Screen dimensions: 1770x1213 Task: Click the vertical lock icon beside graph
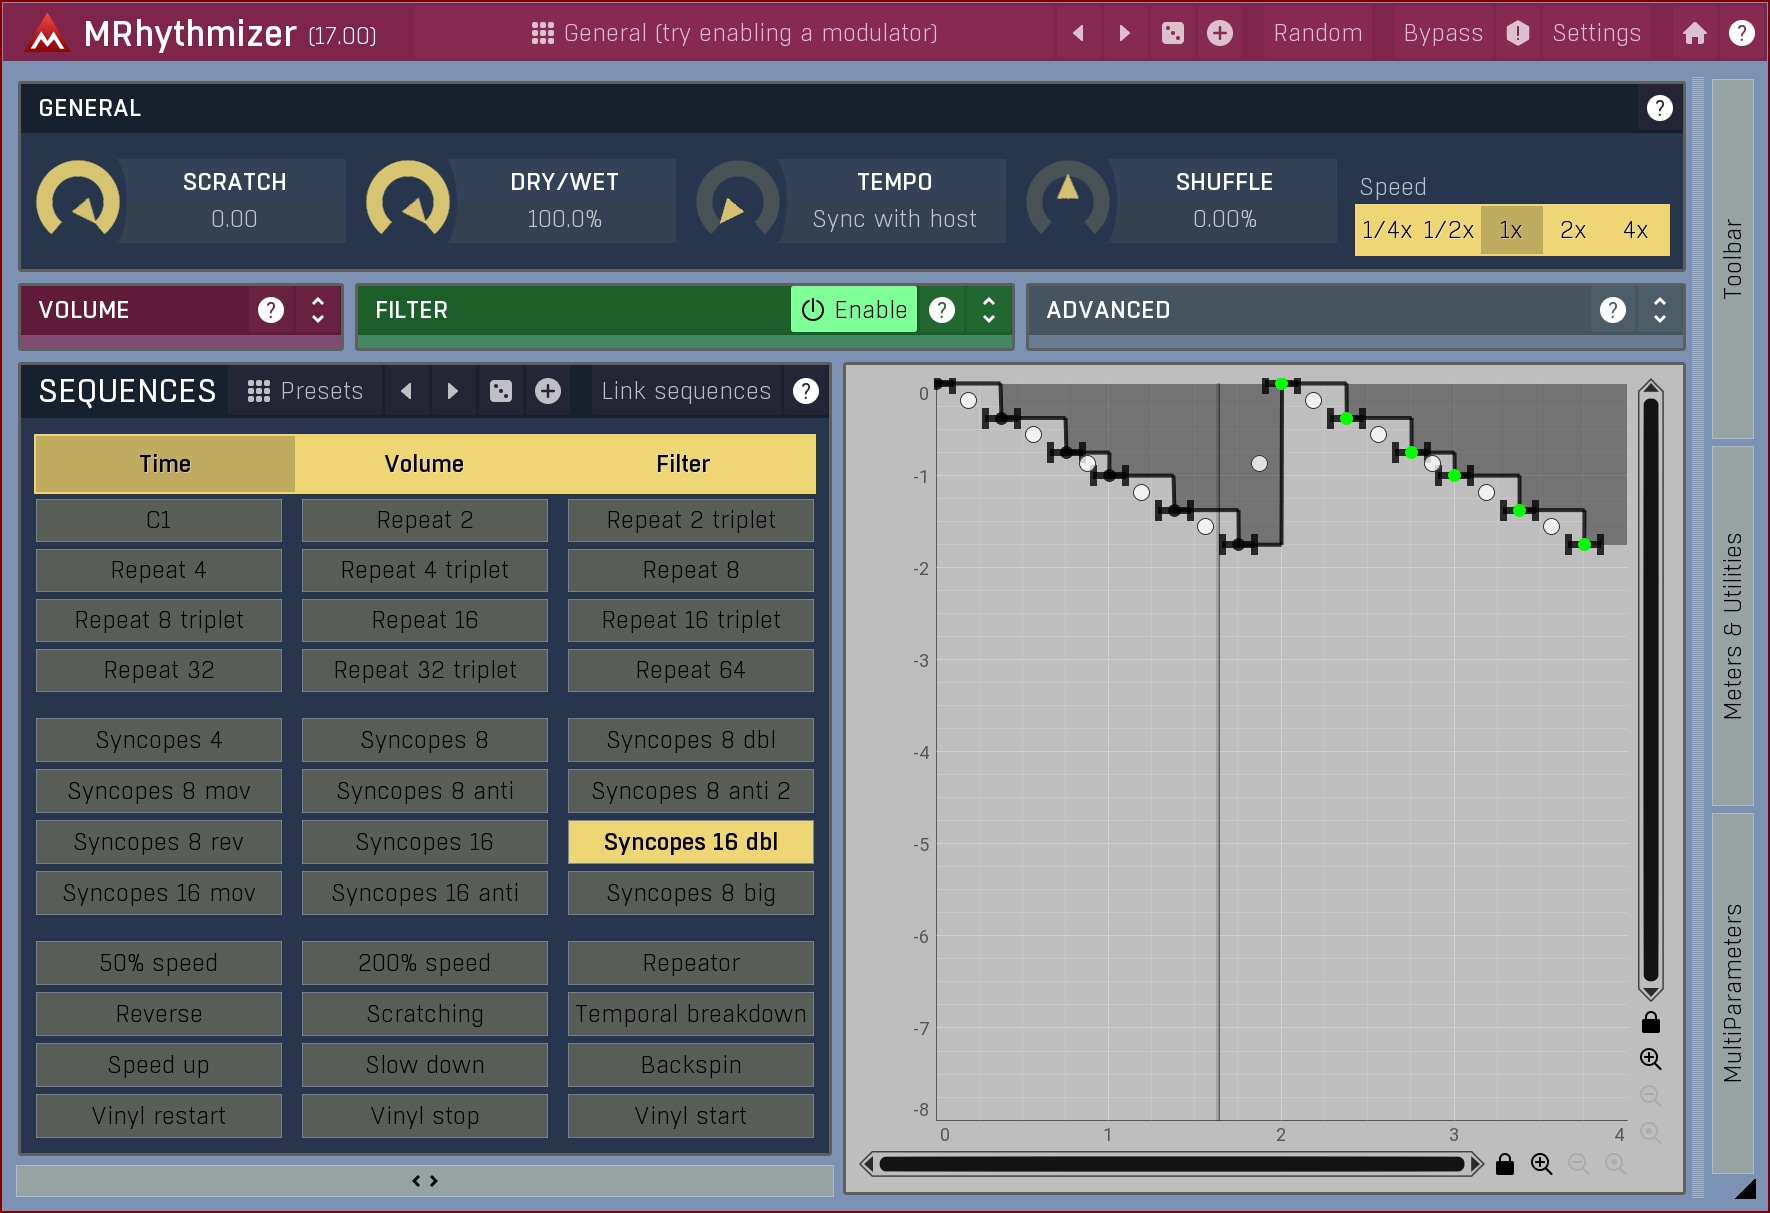click(x=1650, y=1022)
